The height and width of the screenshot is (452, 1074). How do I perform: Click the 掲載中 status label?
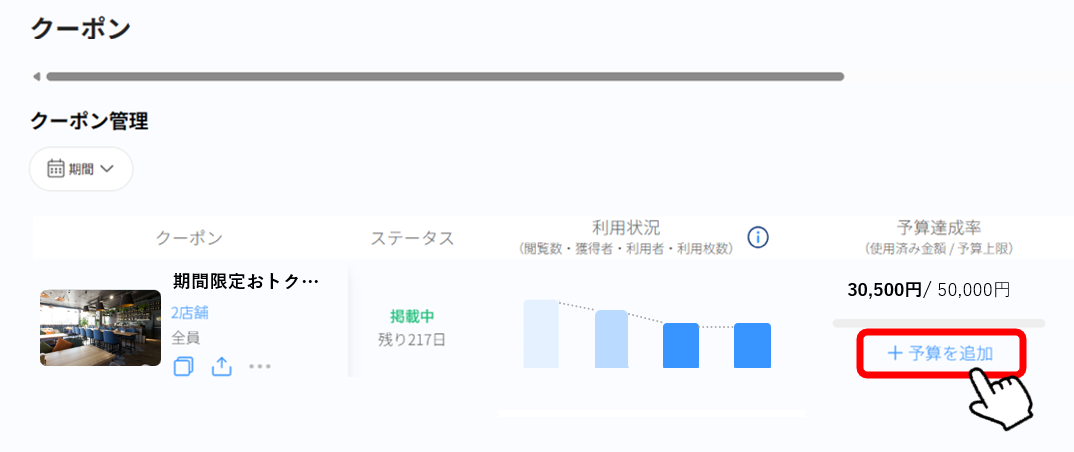412,316
